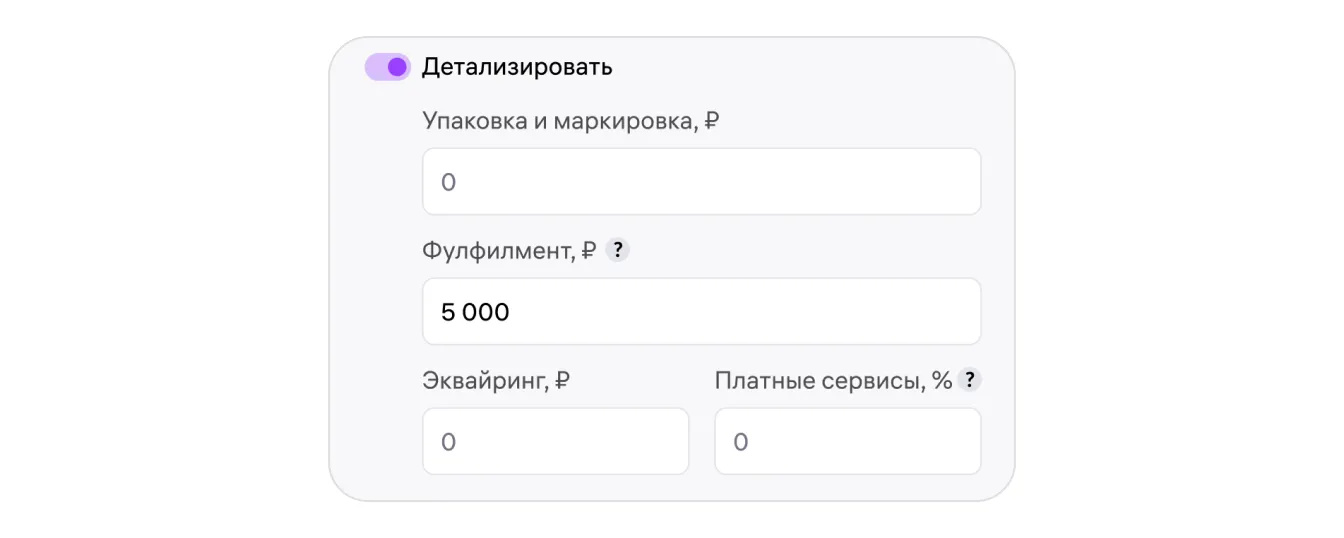
Task: Click the Детализировать label text
Action: 516,67
